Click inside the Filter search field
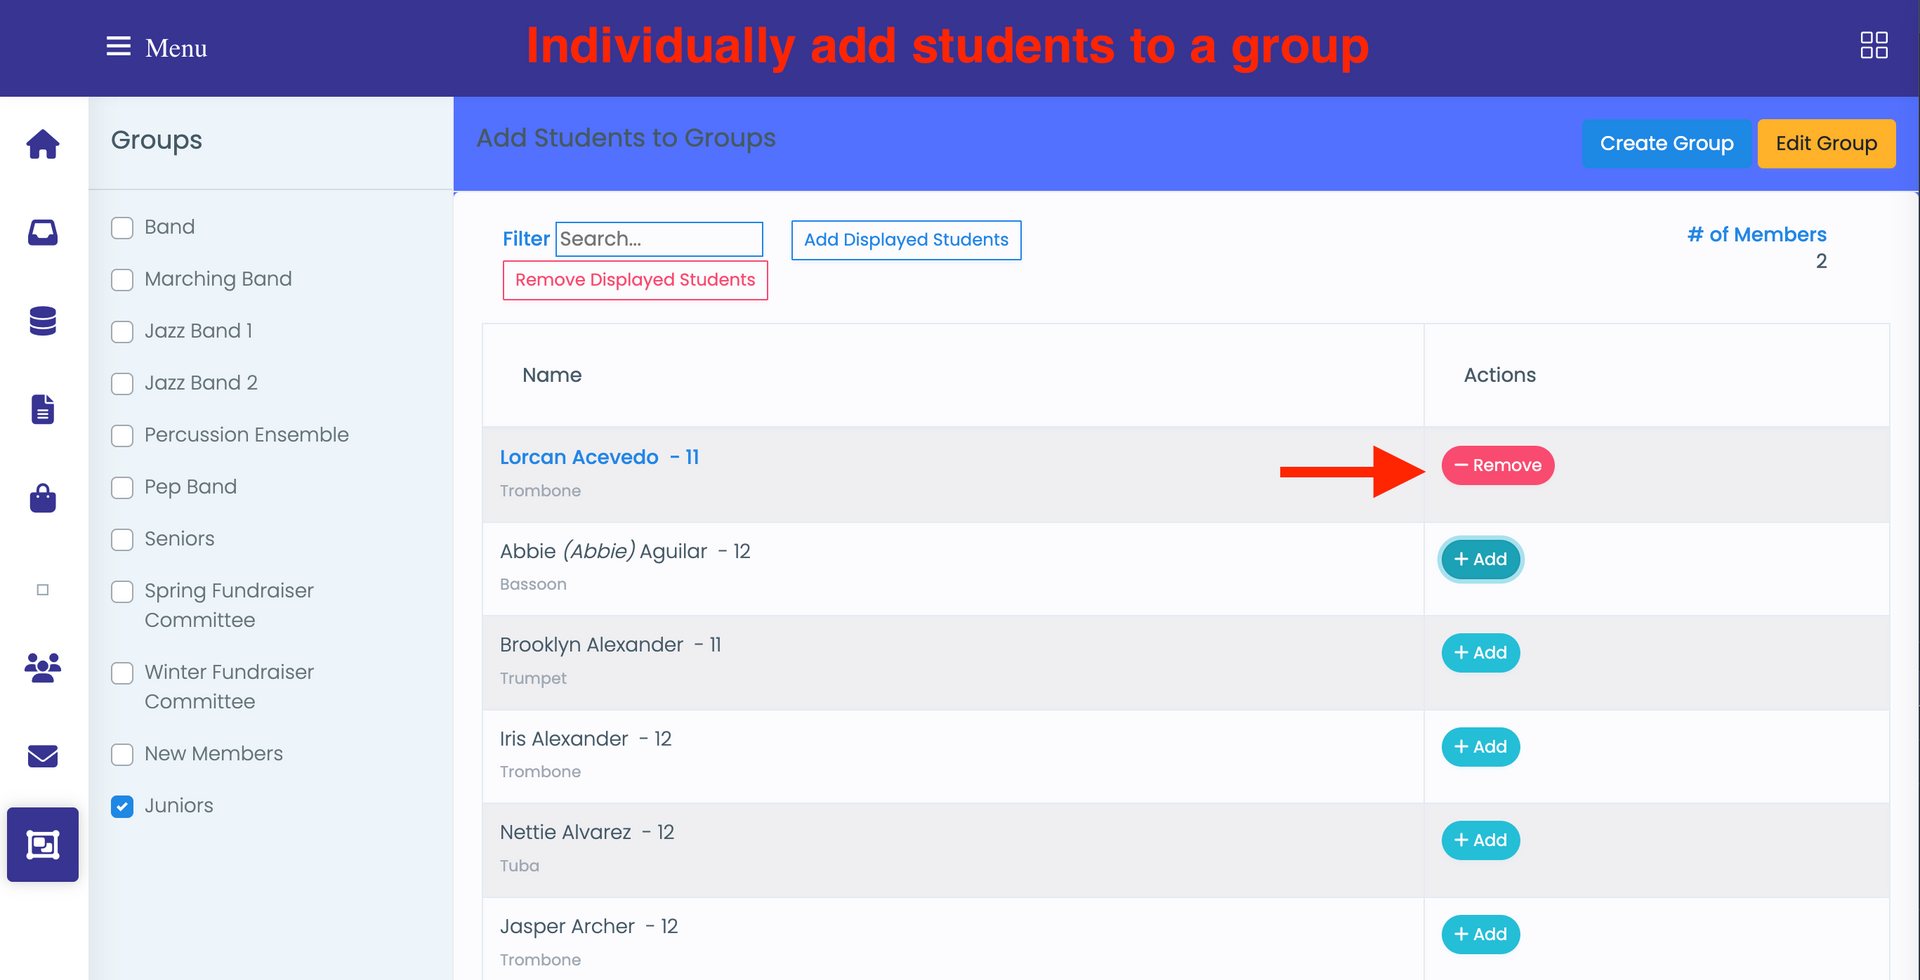 [x=659, y=239]
